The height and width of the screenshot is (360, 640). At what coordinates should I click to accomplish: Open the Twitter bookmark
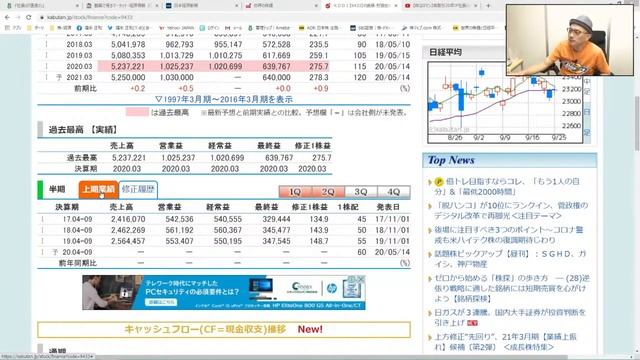tap(129, 28)
